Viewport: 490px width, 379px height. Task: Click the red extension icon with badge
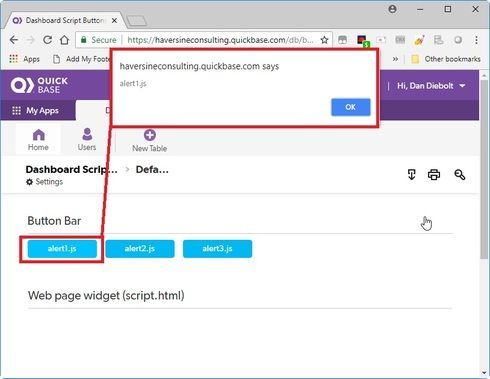(x=363, y=41)
